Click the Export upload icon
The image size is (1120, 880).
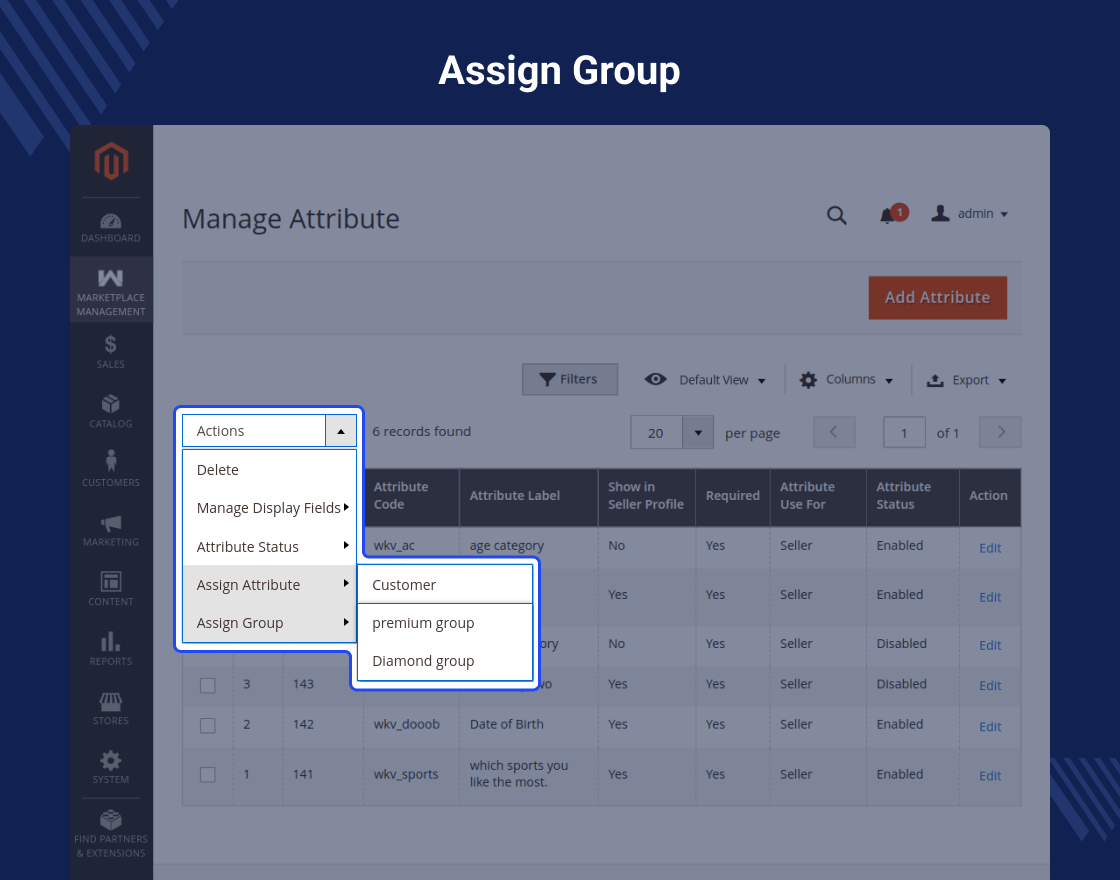935,381
